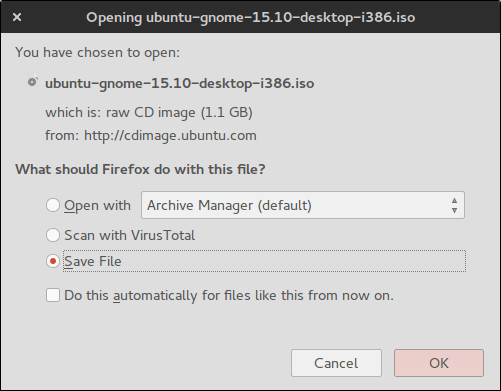Viewport: 501px width, 391px height.
Task: Click the ISO disc file icon
Action: coord(32,81)
